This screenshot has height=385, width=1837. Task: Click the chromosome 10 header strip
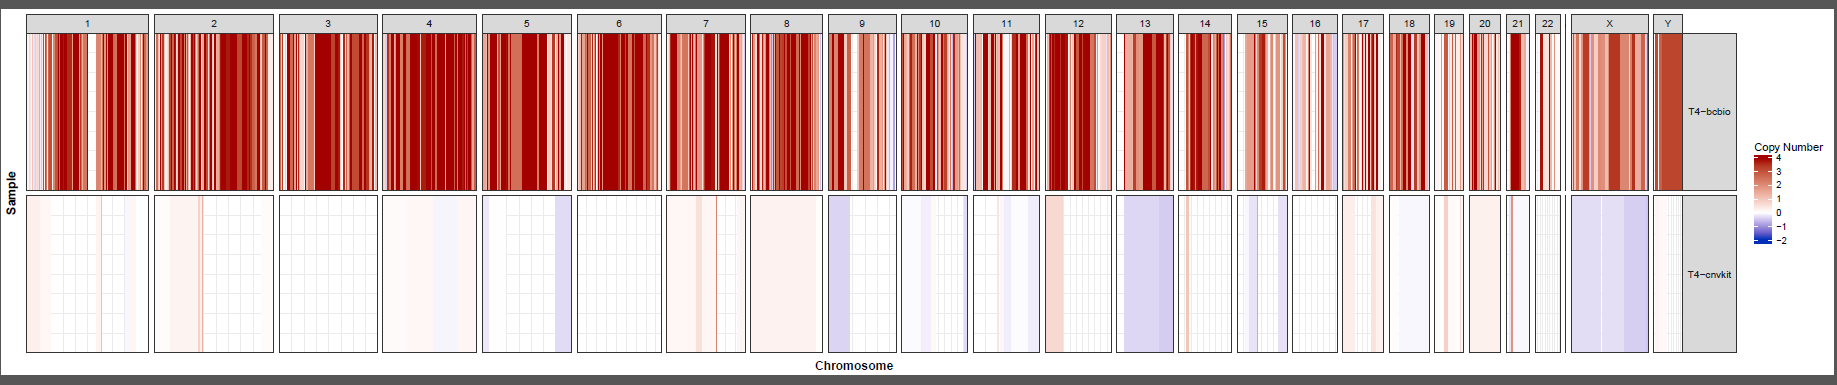(934, 23)
